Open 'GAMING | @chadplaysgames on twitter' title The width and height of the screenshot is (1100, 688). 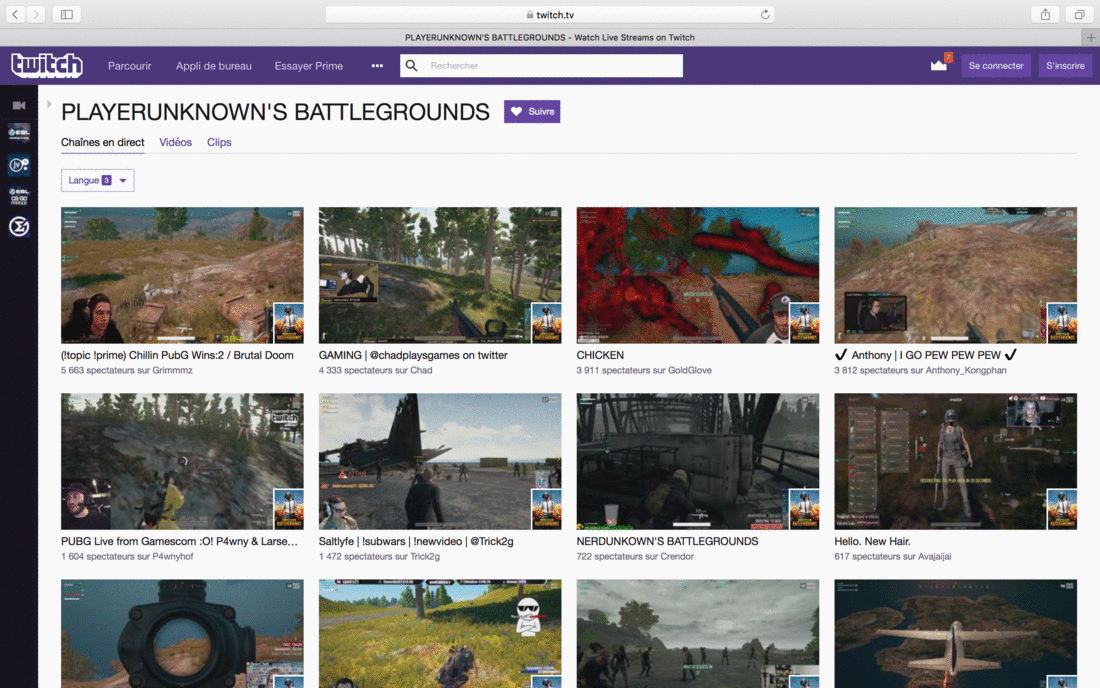tap(413, 355)
